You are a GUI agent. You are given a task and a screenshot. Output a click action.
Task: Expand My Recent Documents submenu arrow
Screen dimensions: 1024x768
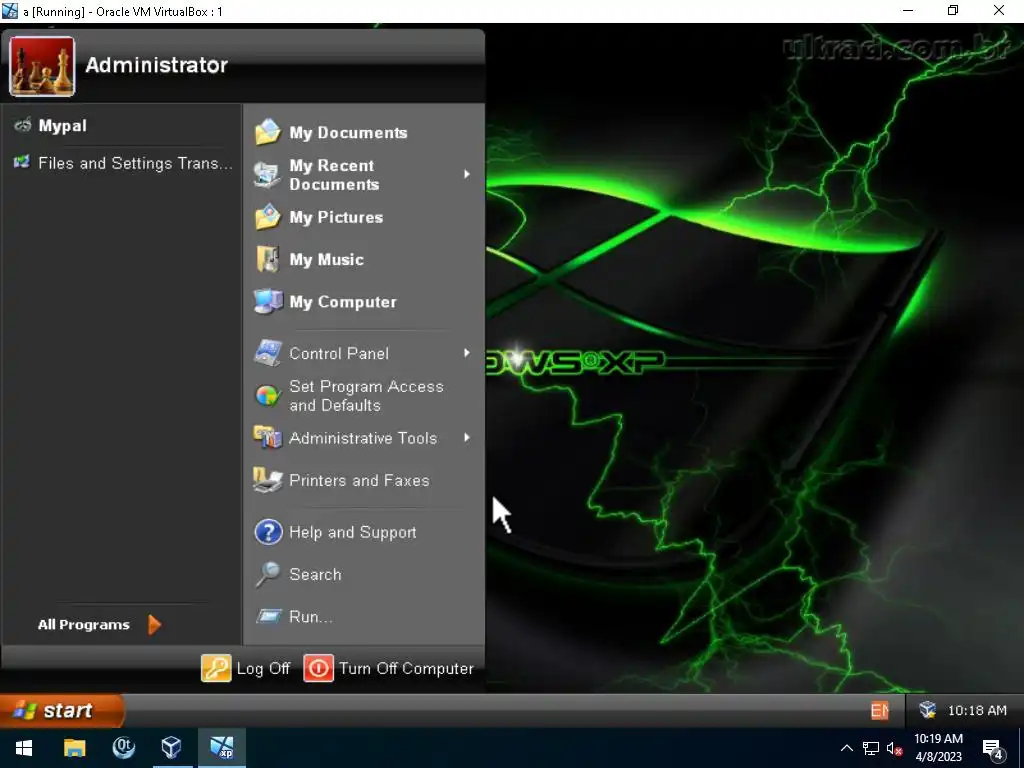click(x=466, y=174)
